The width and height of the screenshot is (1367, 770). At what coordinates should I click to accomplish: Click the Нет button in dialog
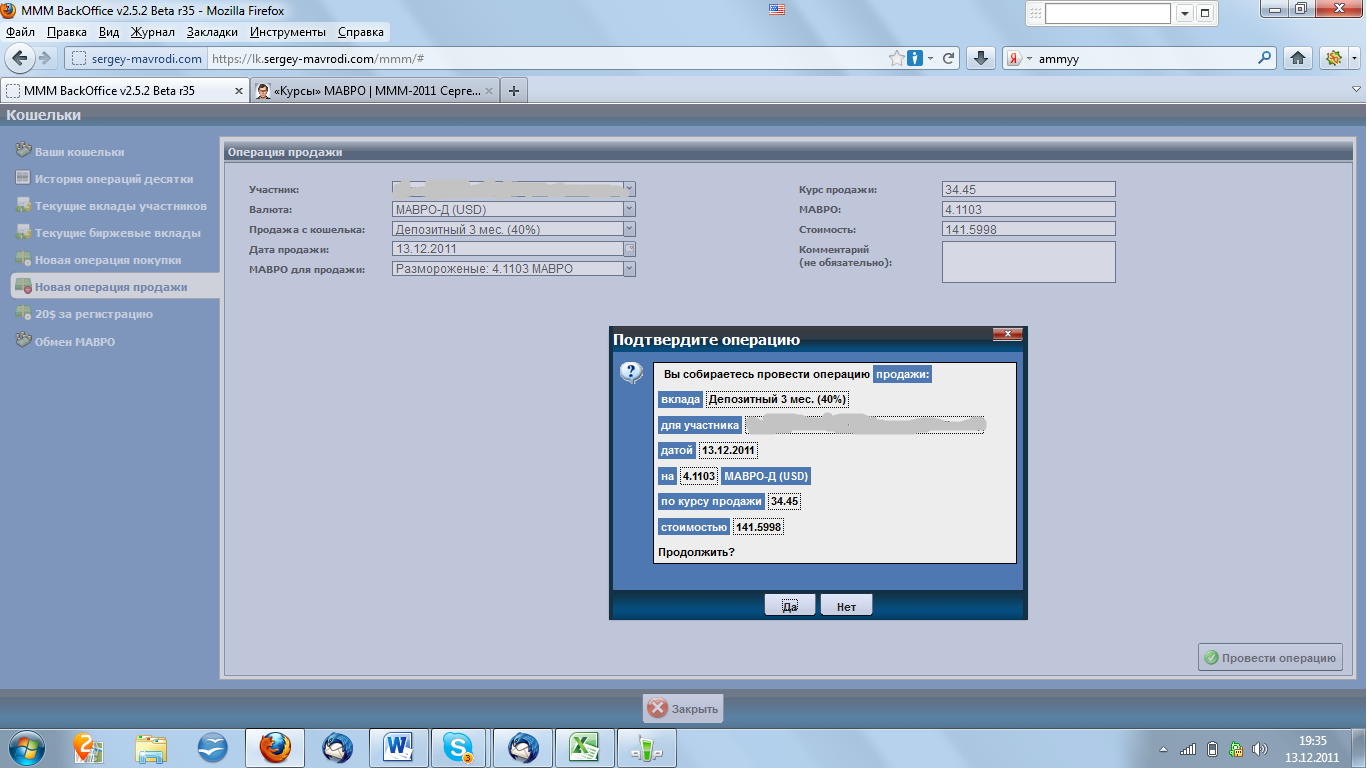(x=846, y=606)
